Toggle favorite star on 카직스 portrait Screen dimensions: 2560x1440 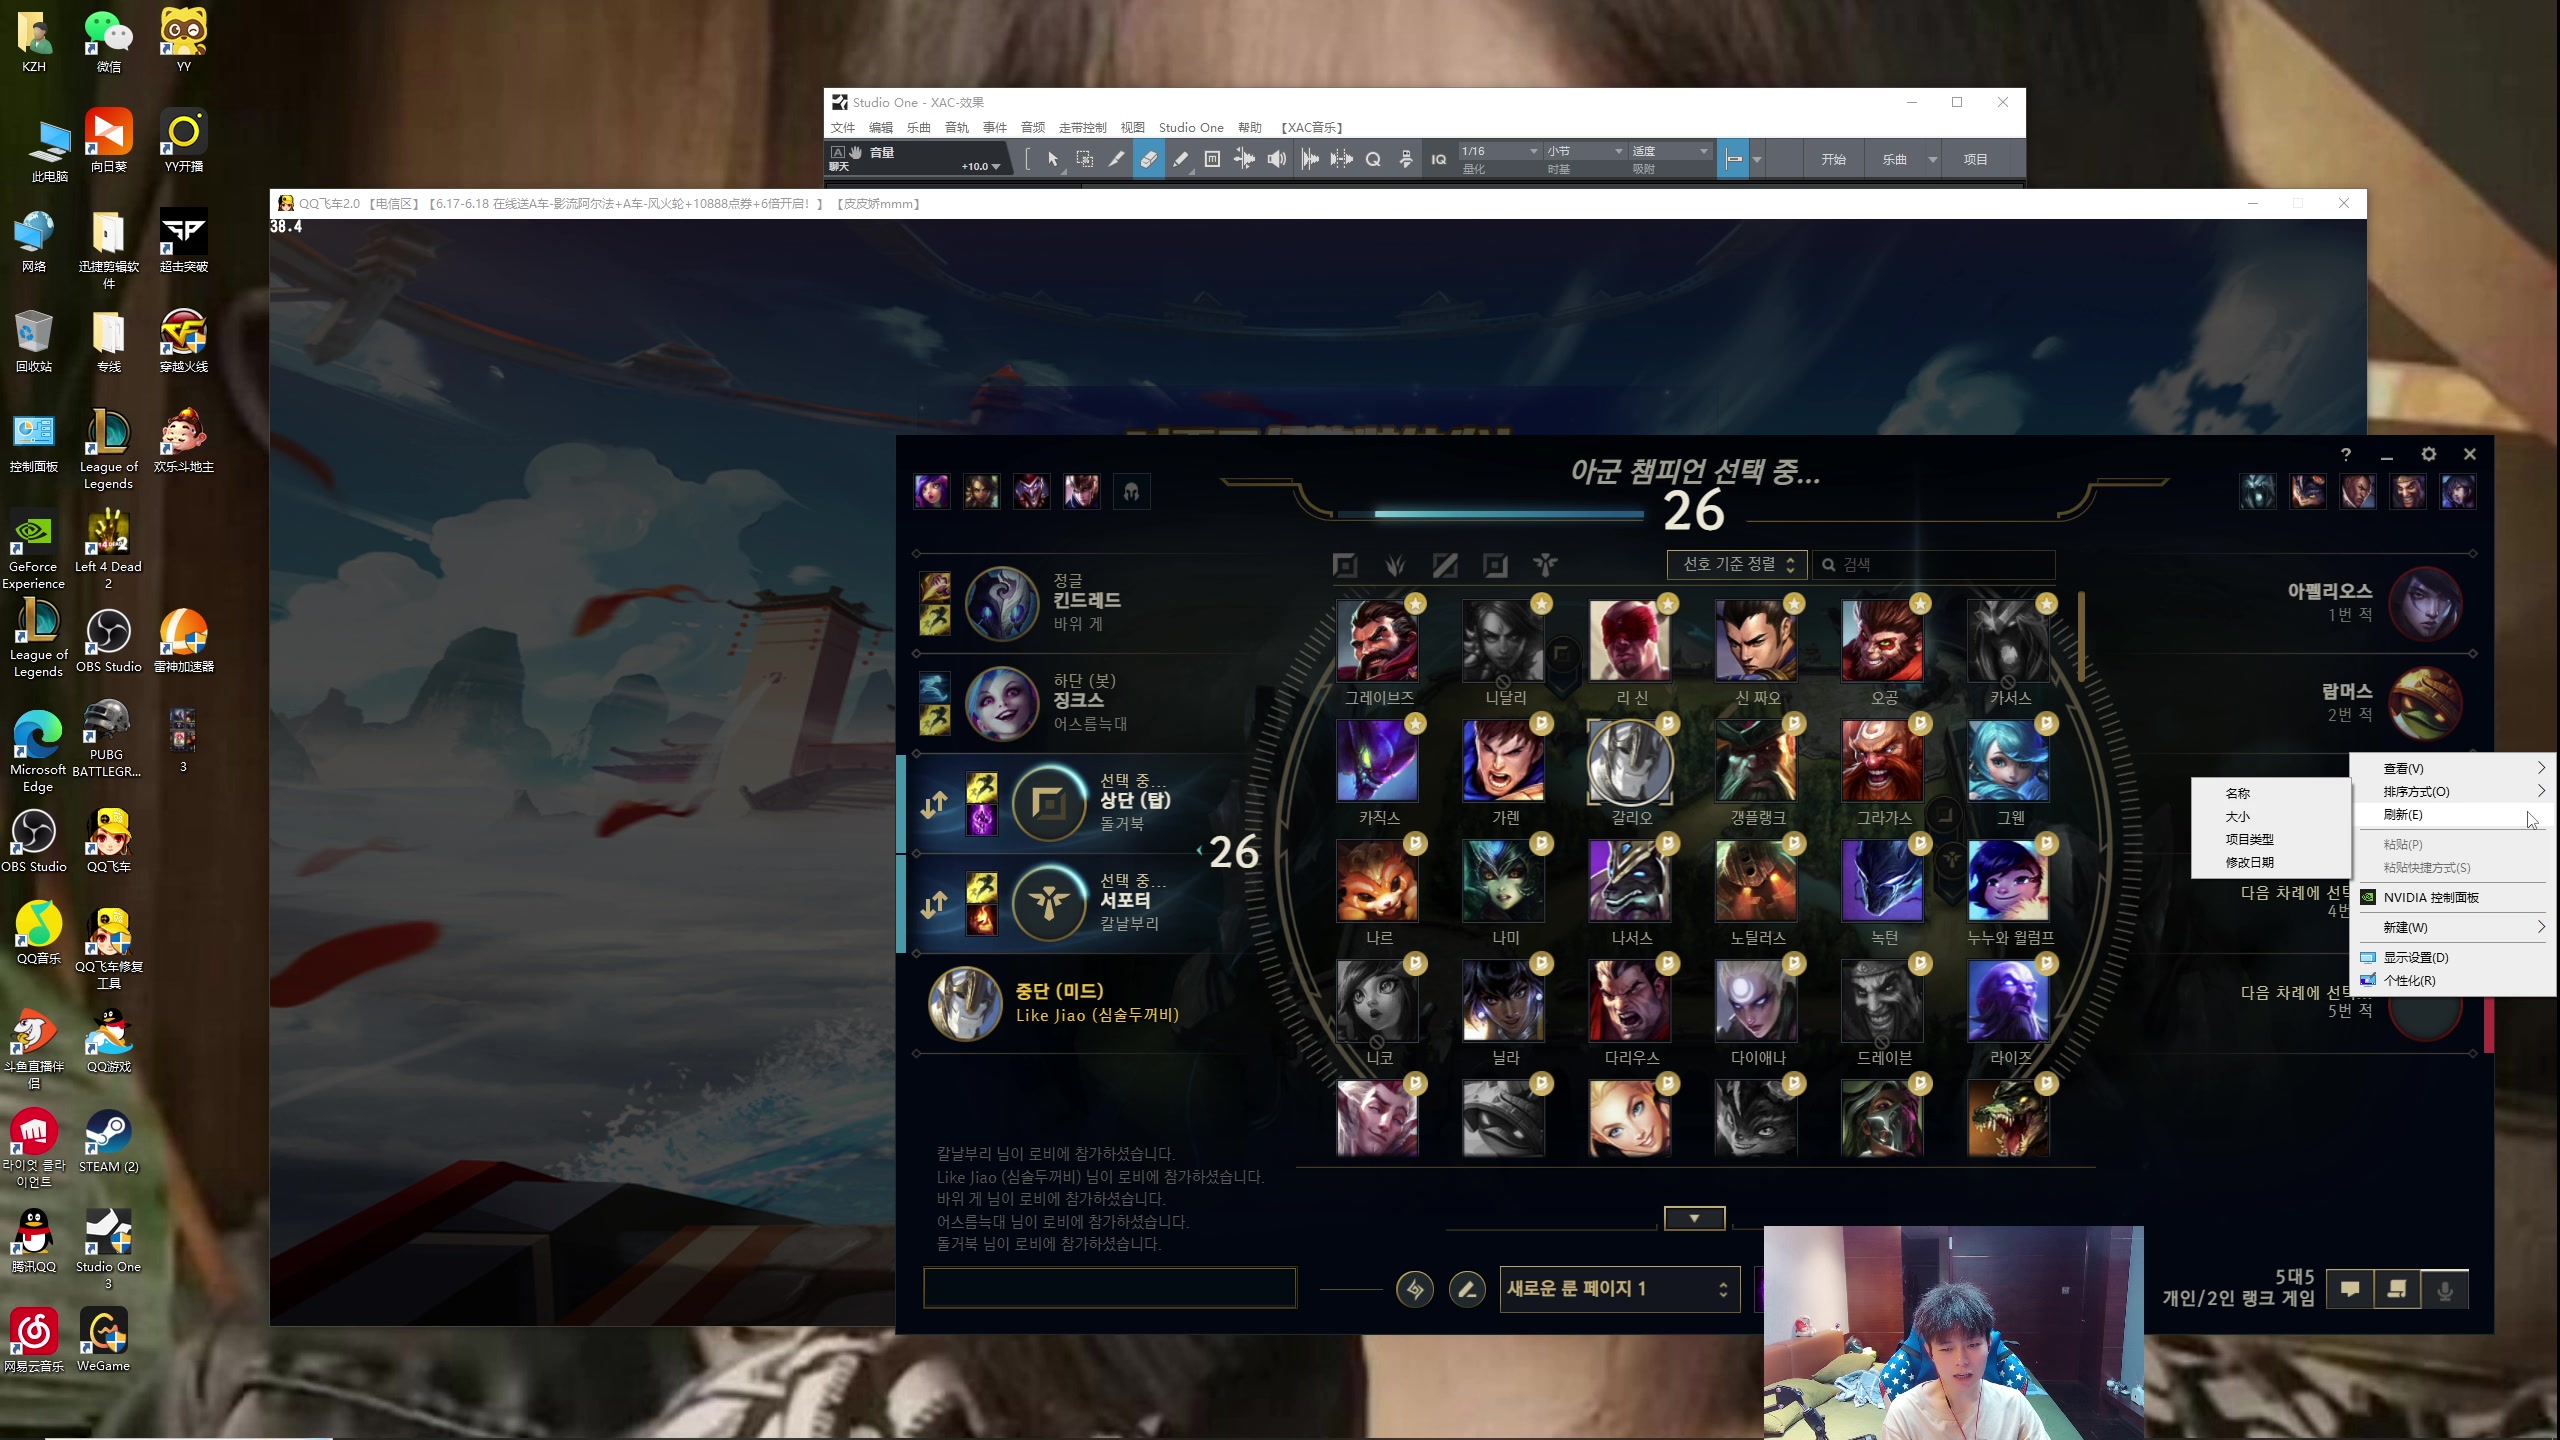[x=1415, y=723]
